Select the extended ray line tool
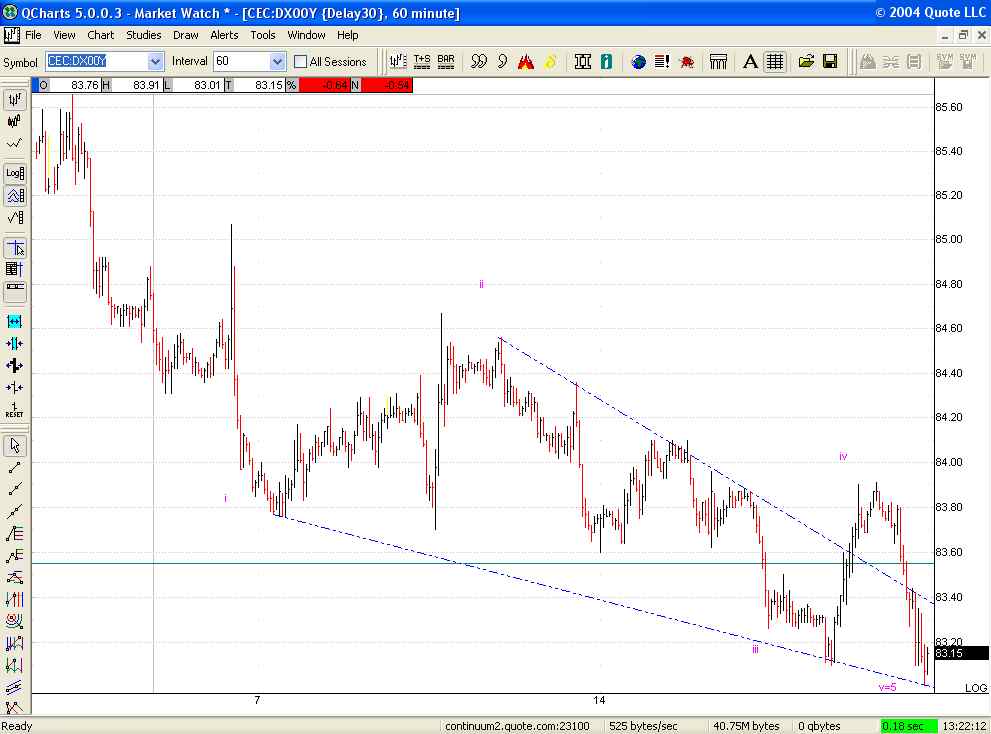The height and width of the screenshot is (734, 991). point(14,489)
